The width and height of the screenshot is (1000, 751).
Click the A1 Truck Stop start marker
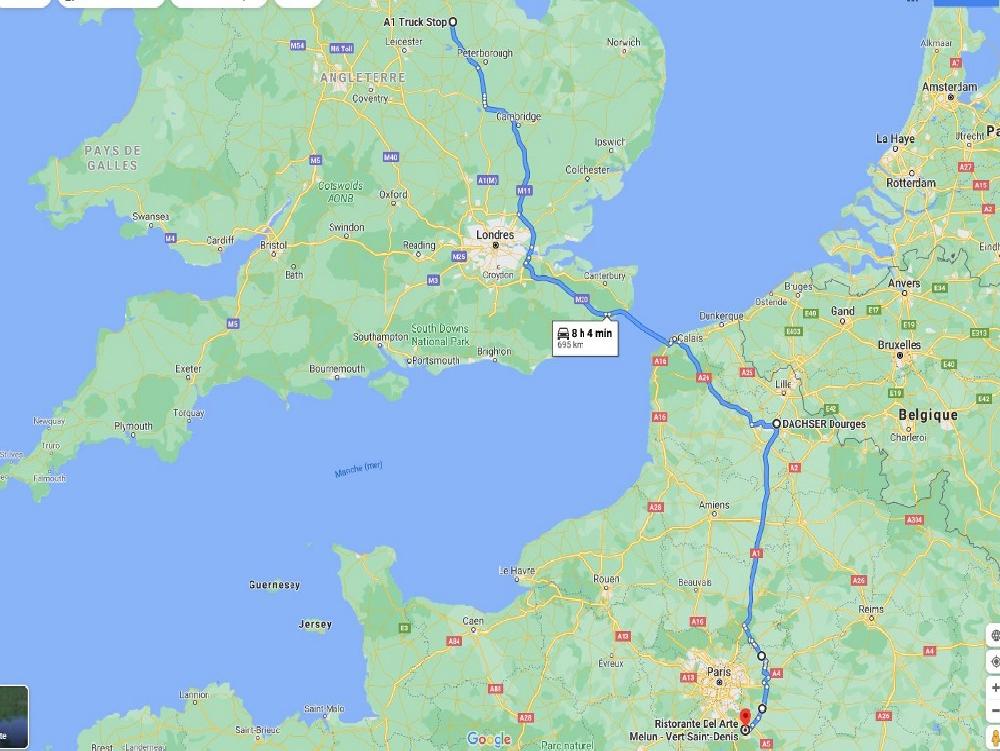click(453, 22)
